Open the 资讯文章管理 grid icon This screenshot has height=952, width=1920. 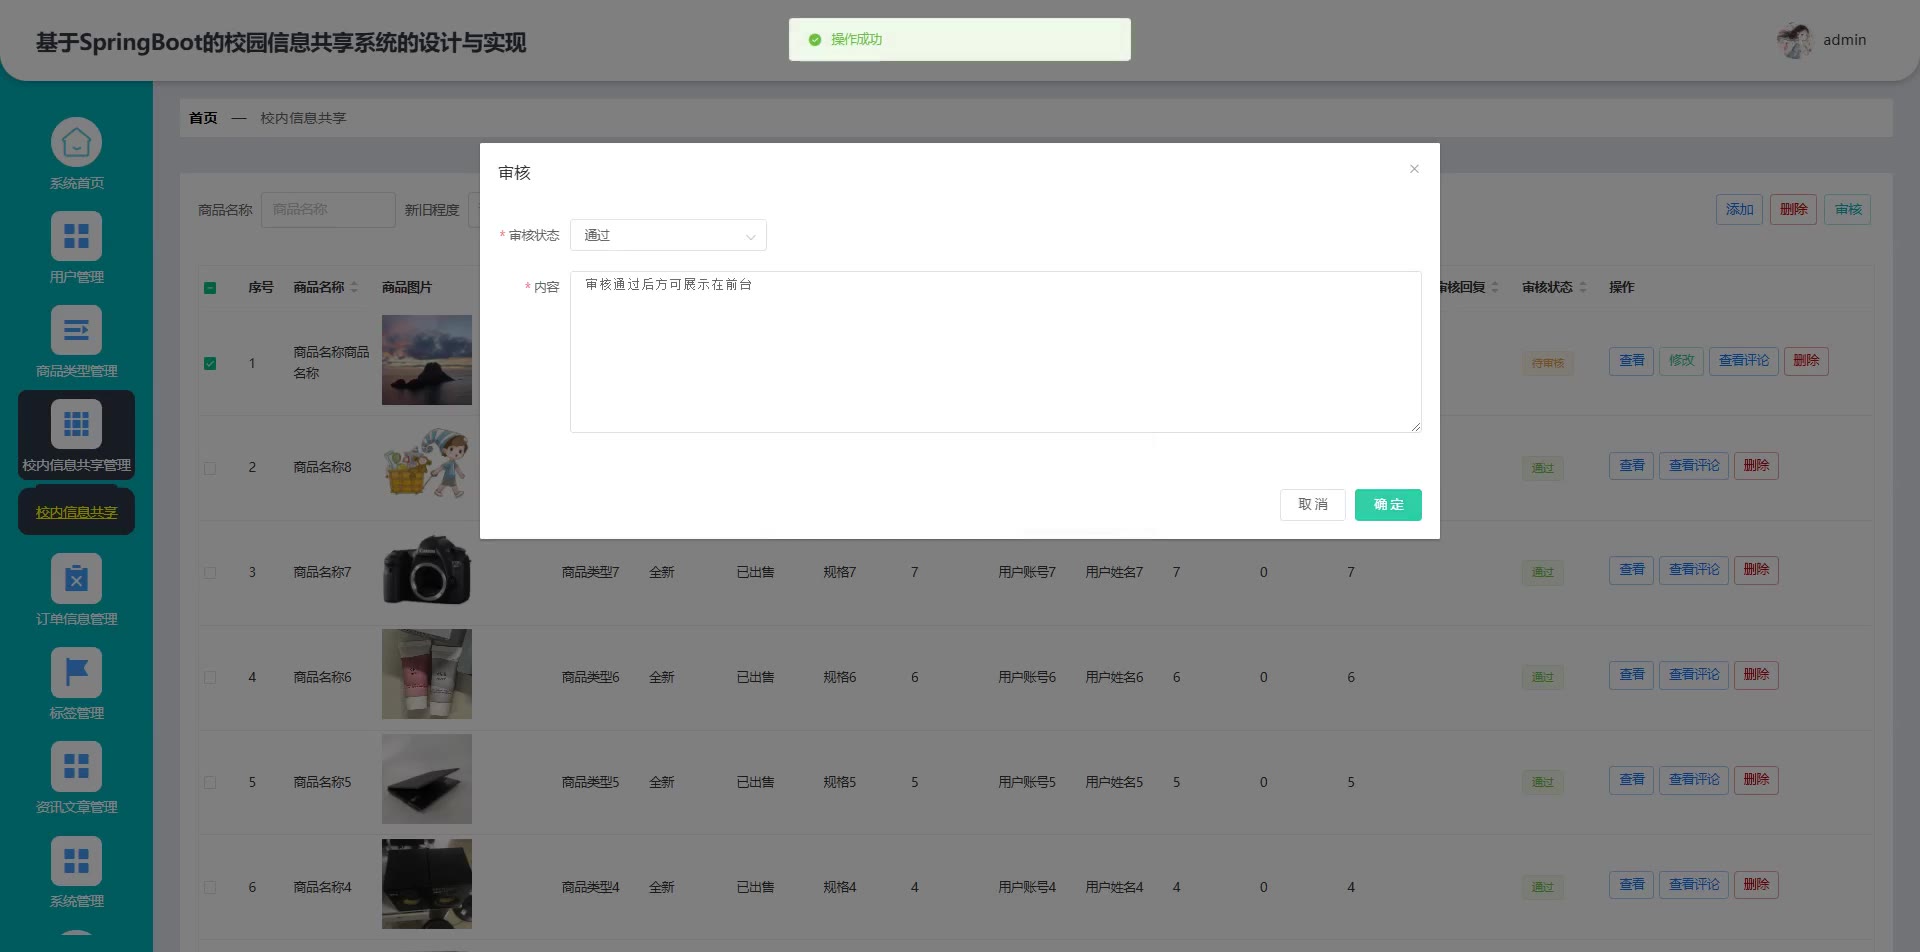(76, 767)
